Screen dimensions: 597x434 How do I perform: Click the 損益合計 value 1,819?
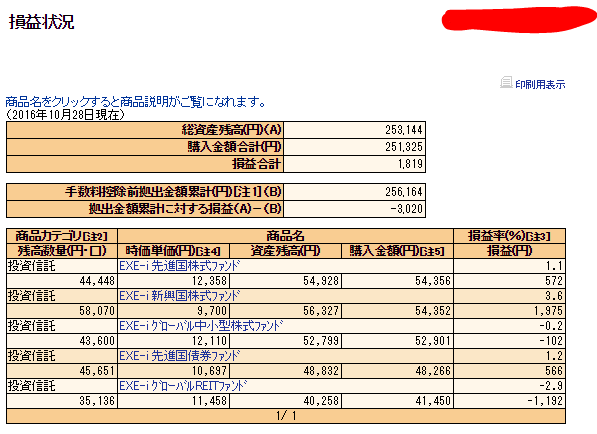click(410, 164)
